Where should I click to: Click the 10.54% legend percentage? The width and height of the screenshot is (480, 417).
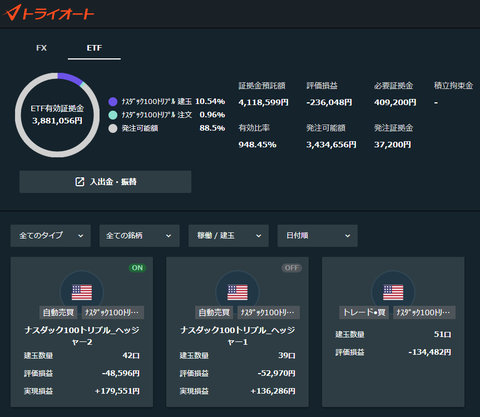point(210,101)
